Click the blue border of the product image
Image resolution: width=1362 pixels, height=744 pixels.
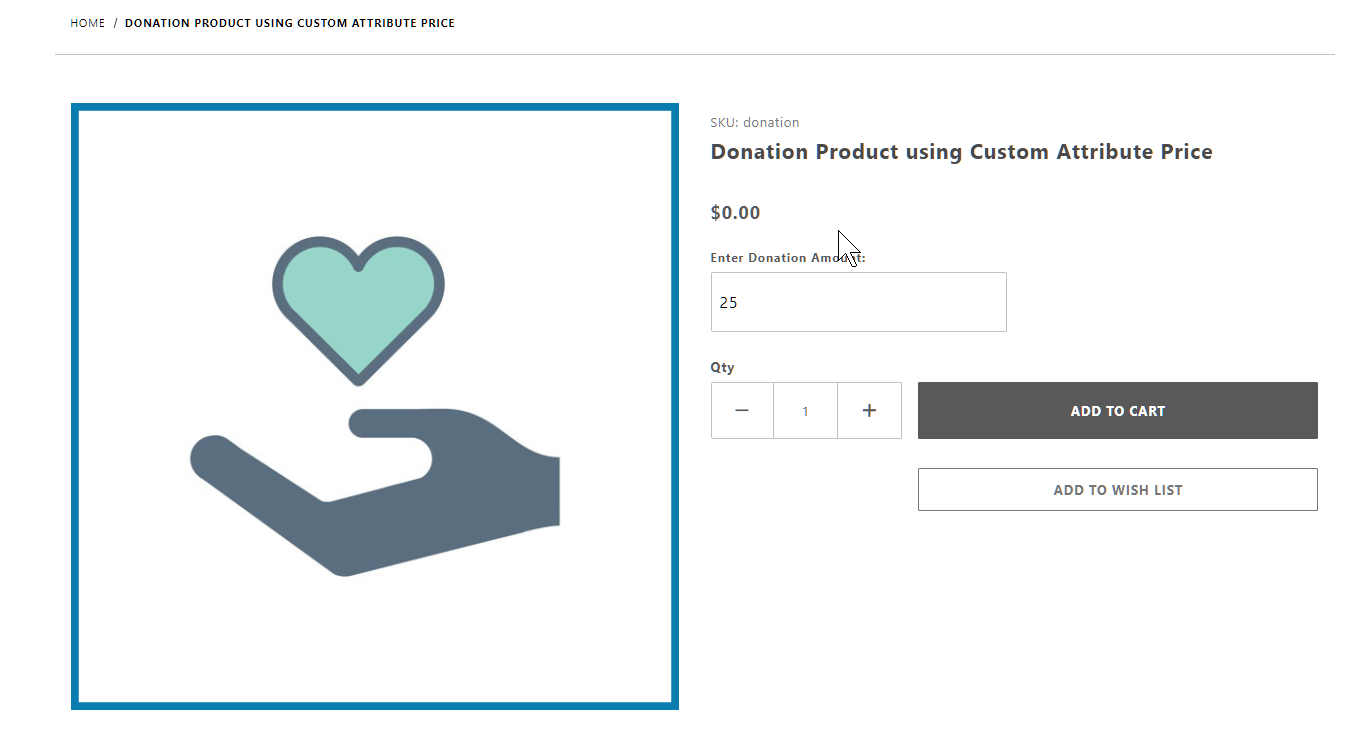(x=75, y=400)
